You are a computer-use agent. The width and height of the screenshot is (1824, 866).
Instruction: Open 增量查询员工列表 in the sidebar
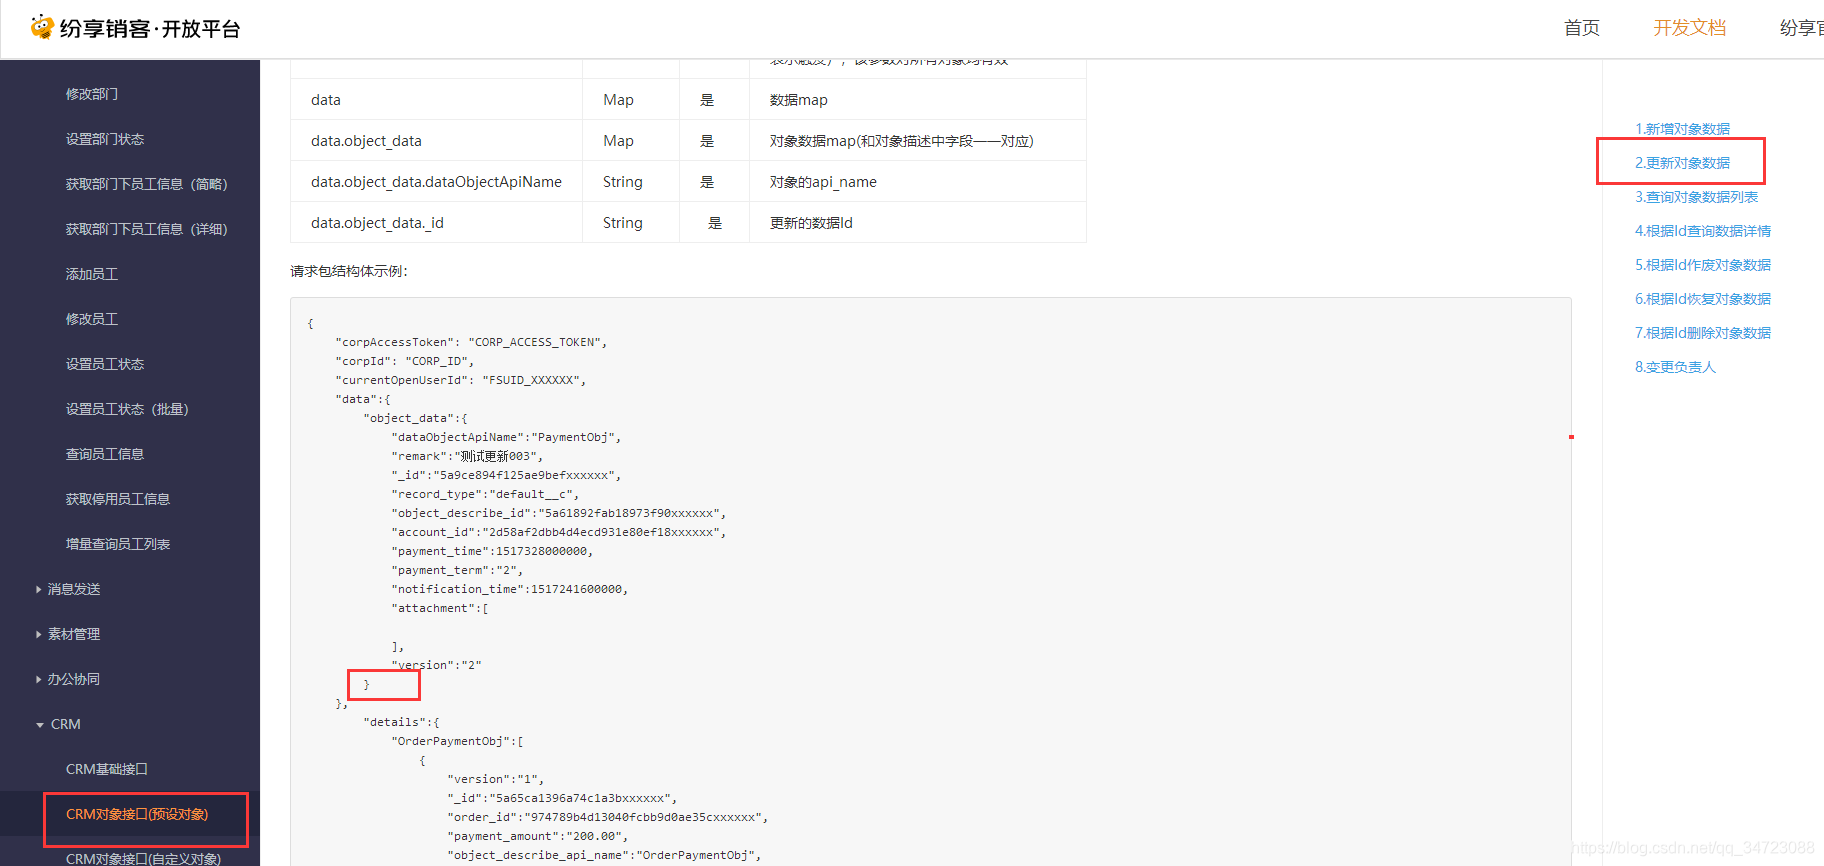coord(118,544)
